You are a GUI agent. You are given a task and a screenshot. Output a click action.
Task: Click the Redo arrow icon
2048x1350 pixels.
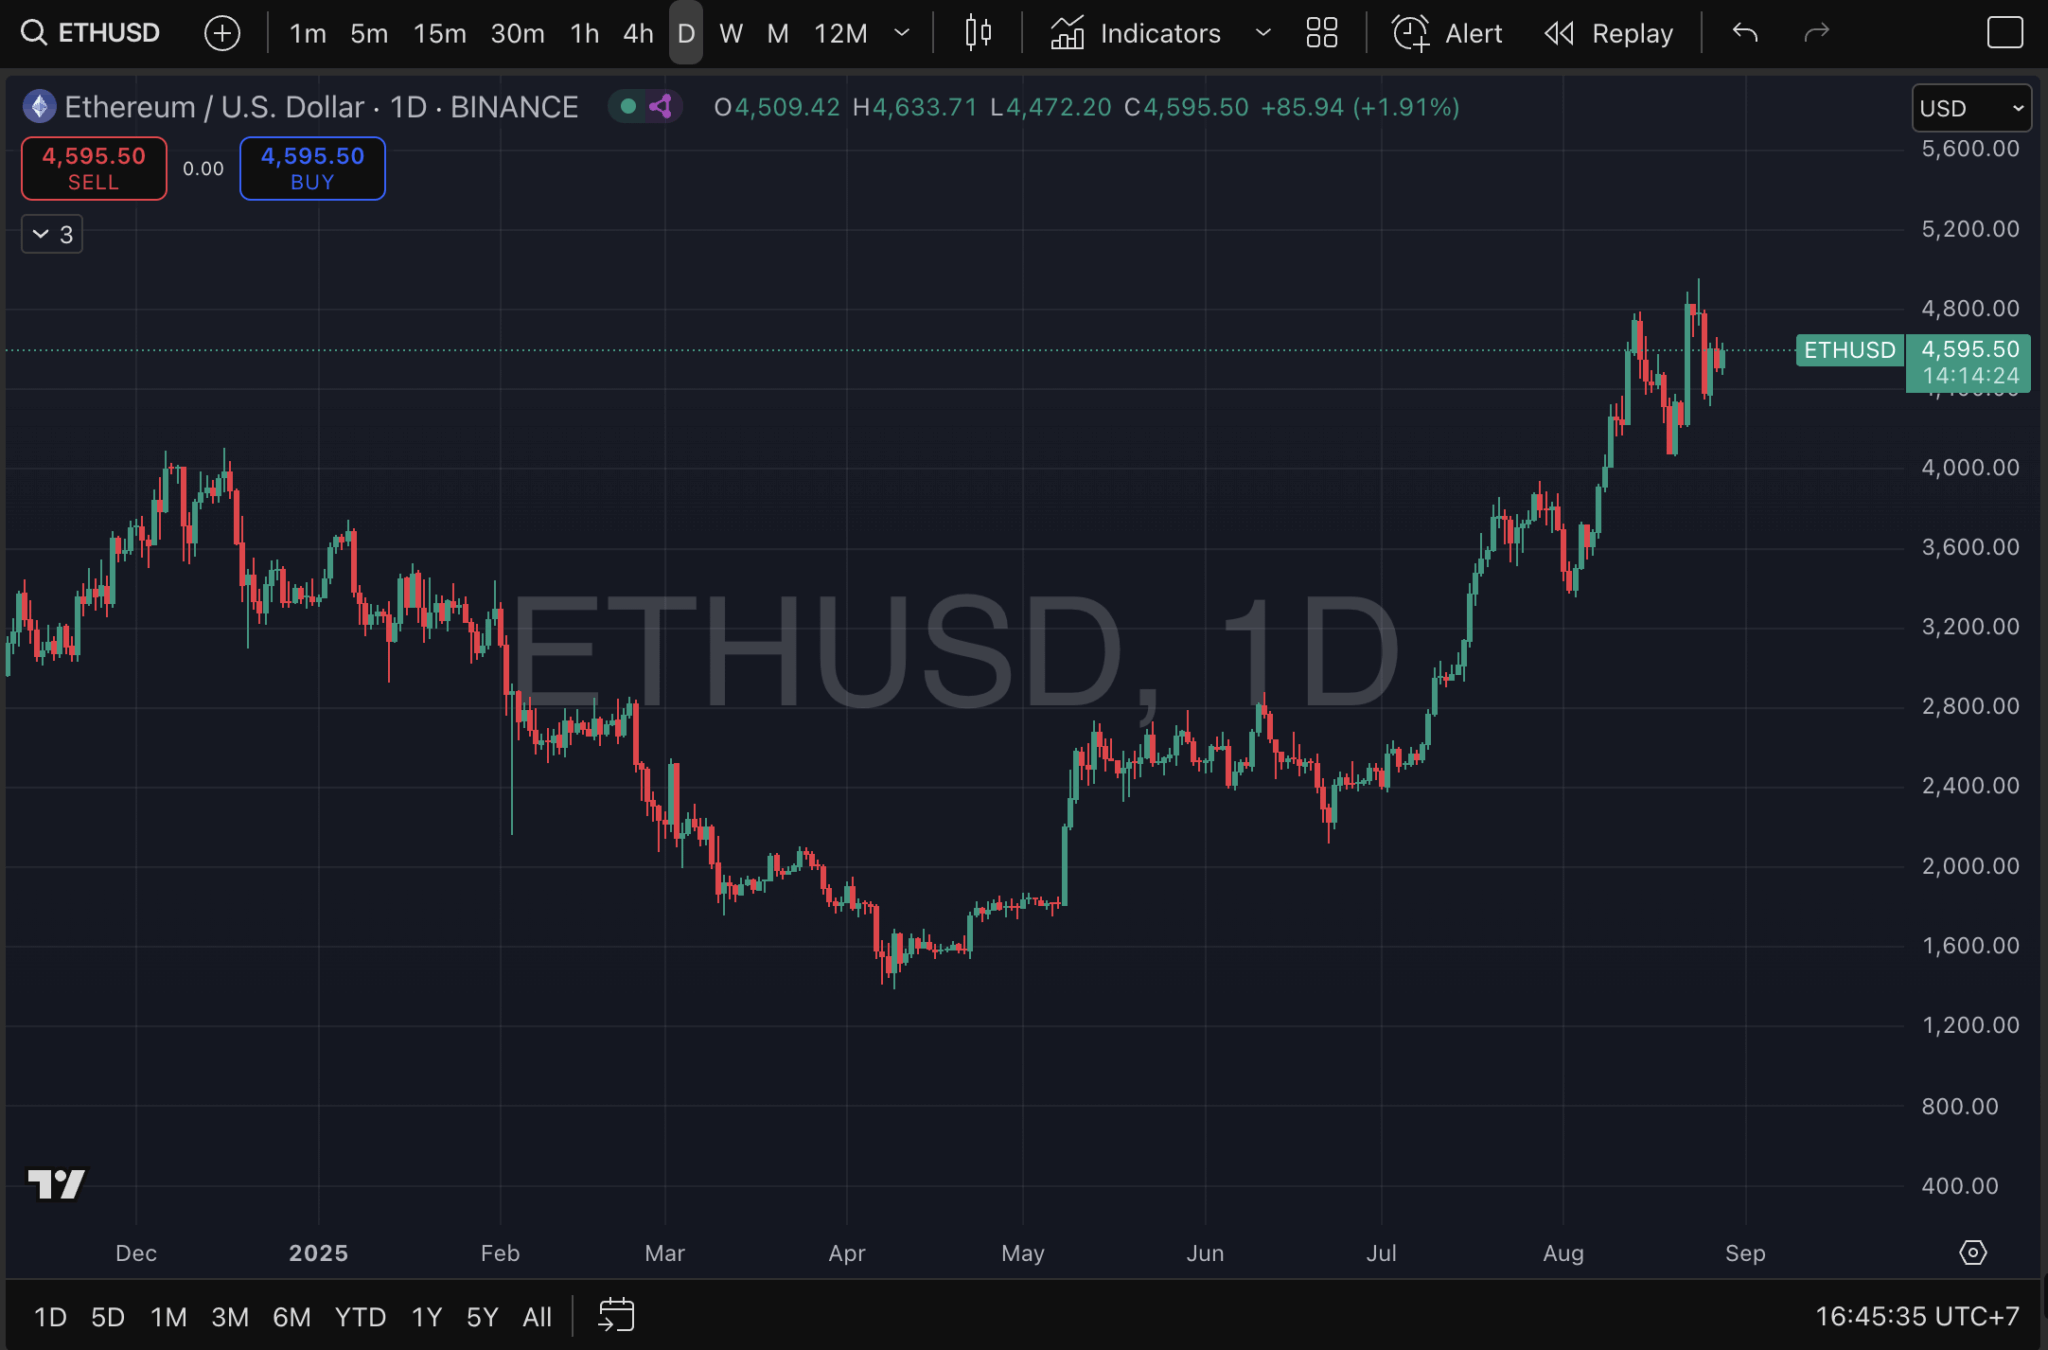click(x=1816, y=33)
